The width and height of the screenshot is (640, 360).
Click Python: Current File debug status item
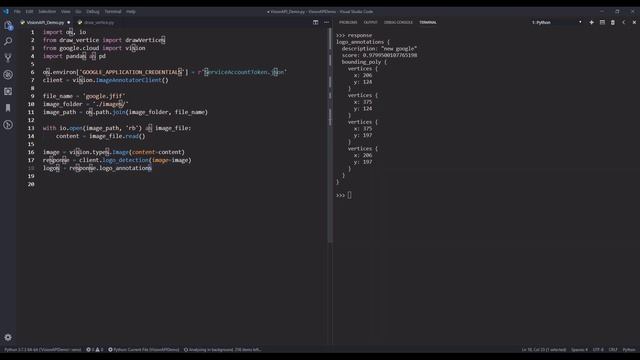pos(144,350)
